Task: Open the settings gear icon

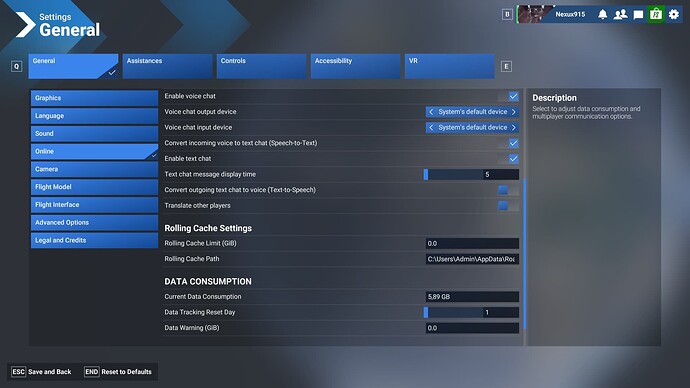Action: point(674,15)
